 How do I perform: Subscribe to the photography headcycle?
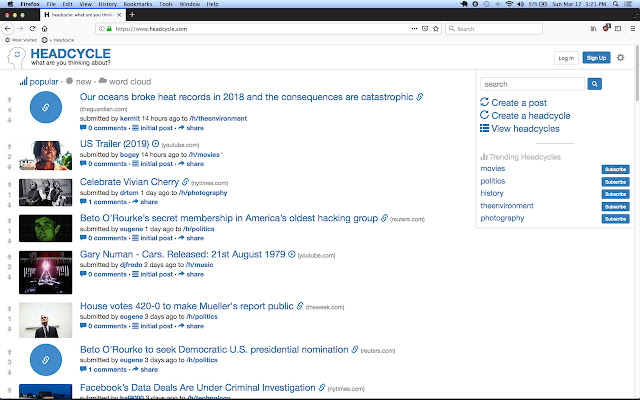(x=615, y=219)
